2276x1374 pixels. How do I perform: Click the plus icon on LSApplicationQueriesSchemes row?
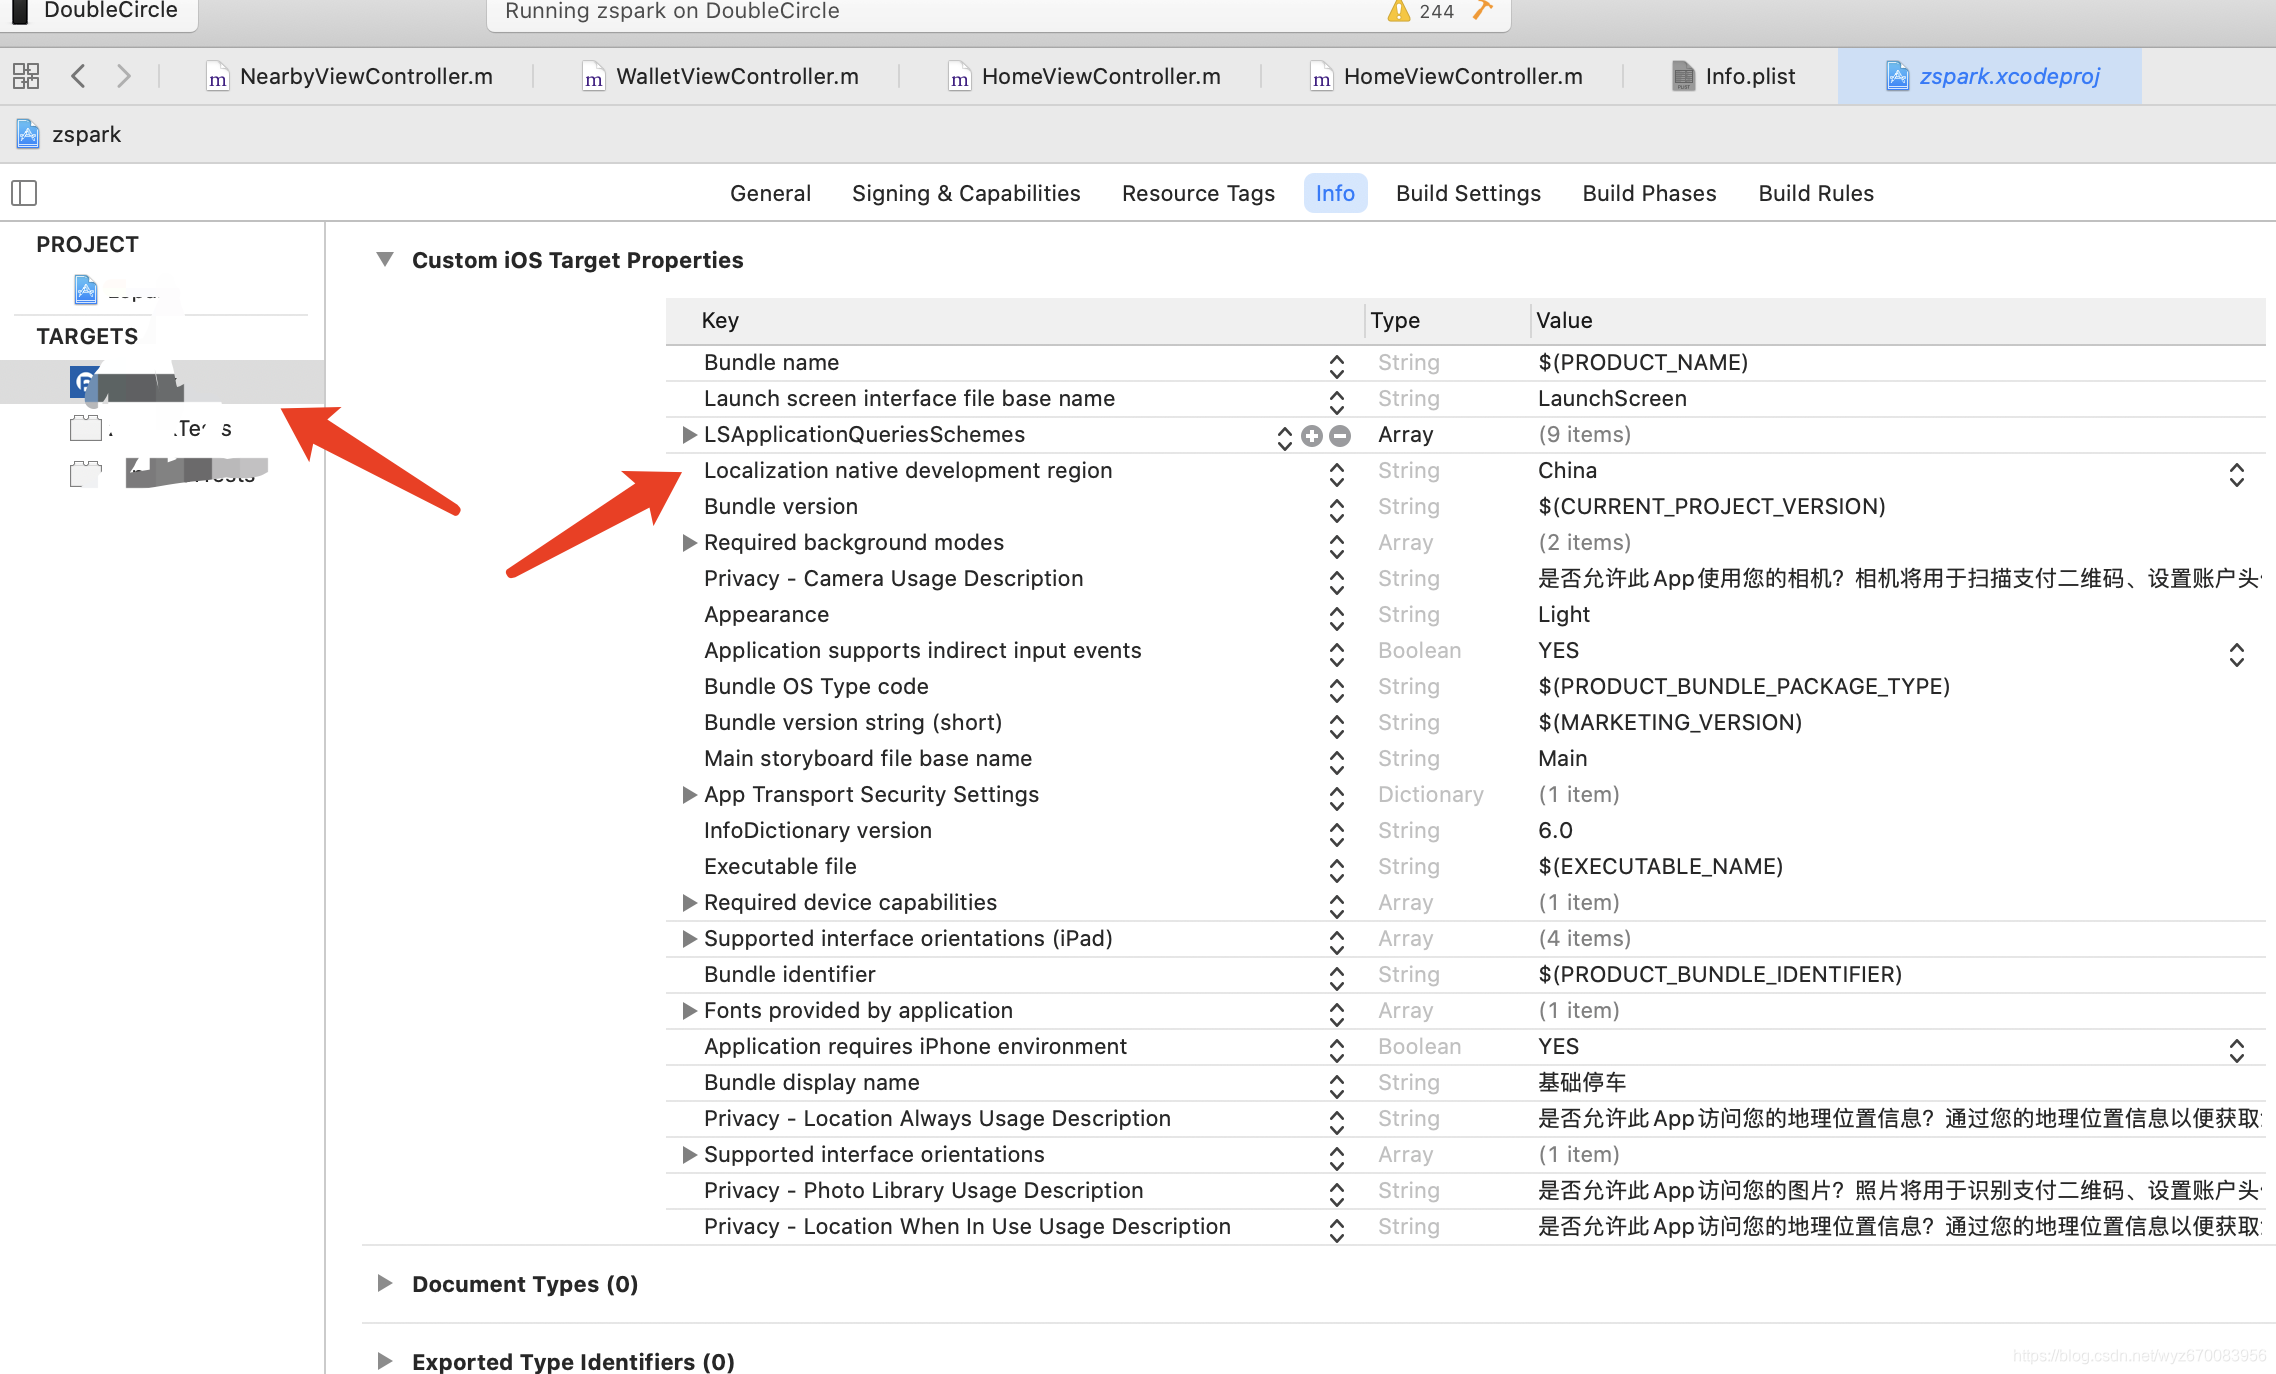pos(1312,435)
